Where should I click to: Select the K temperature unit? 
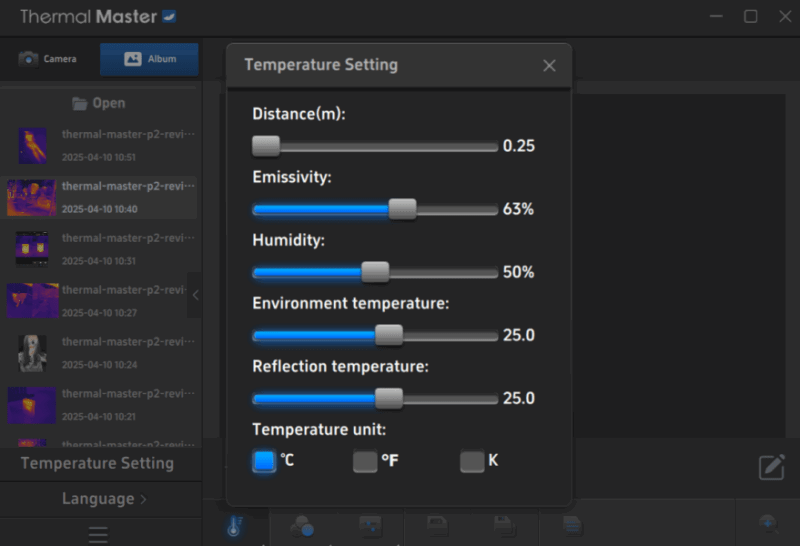(x=472, y=461)
